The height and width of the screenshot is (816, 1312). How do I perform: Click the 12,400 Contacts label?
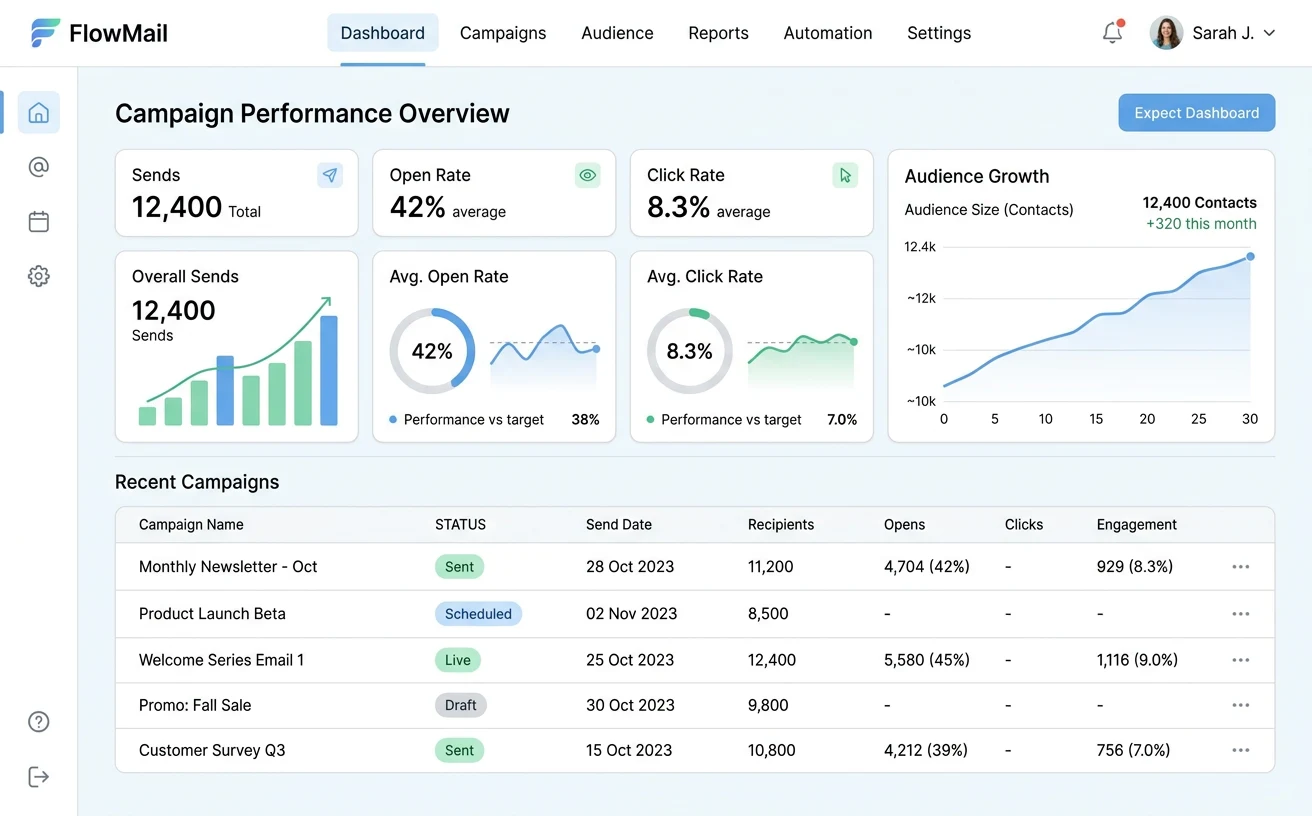pos(1200,202)
